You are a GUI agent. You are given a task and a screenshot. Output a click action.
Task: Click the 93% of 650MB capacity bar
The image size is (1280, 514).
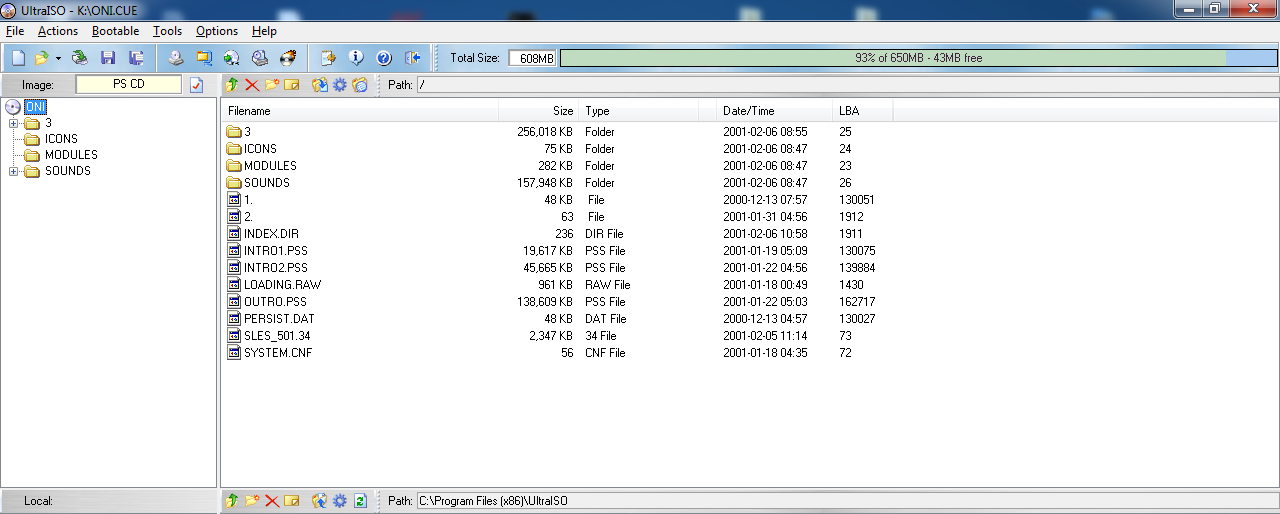tap(918, 58)
